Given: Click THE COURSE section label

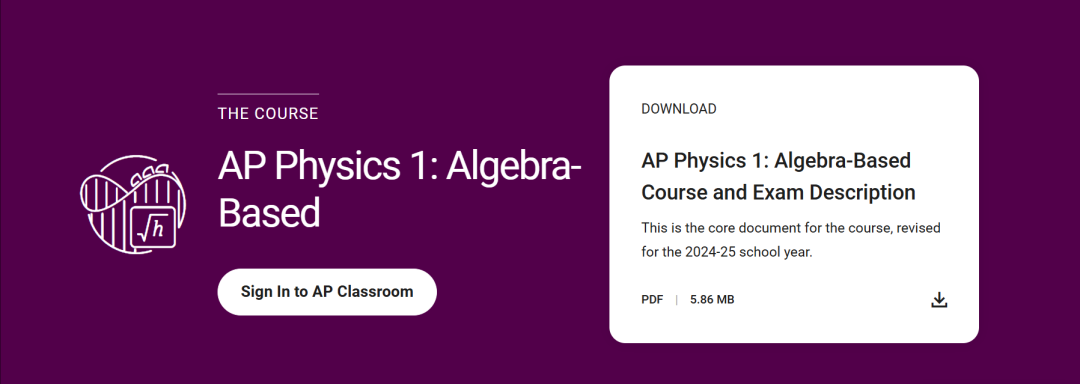Looking at the screenshot, I should (268, 114).
